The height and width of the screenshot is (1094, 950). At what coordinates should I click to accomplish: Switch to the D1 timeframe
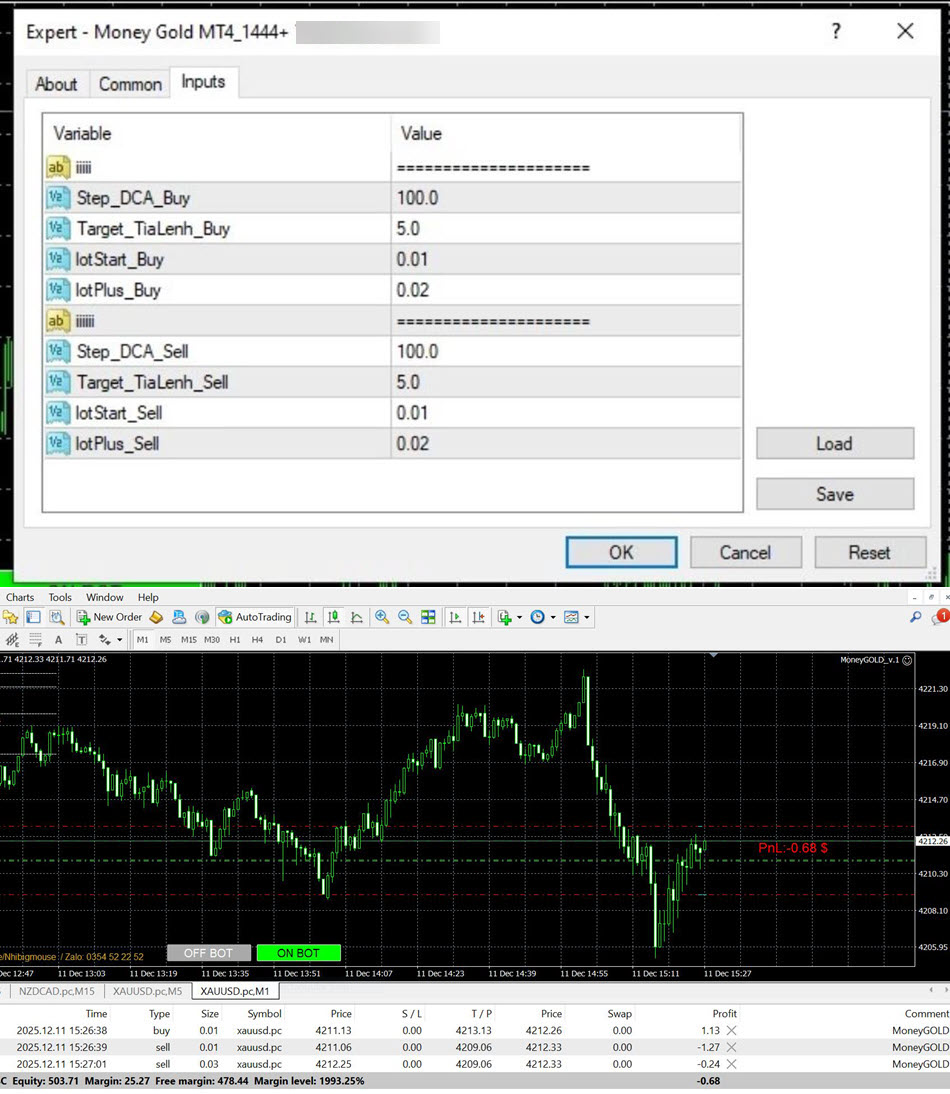(281, 639)
